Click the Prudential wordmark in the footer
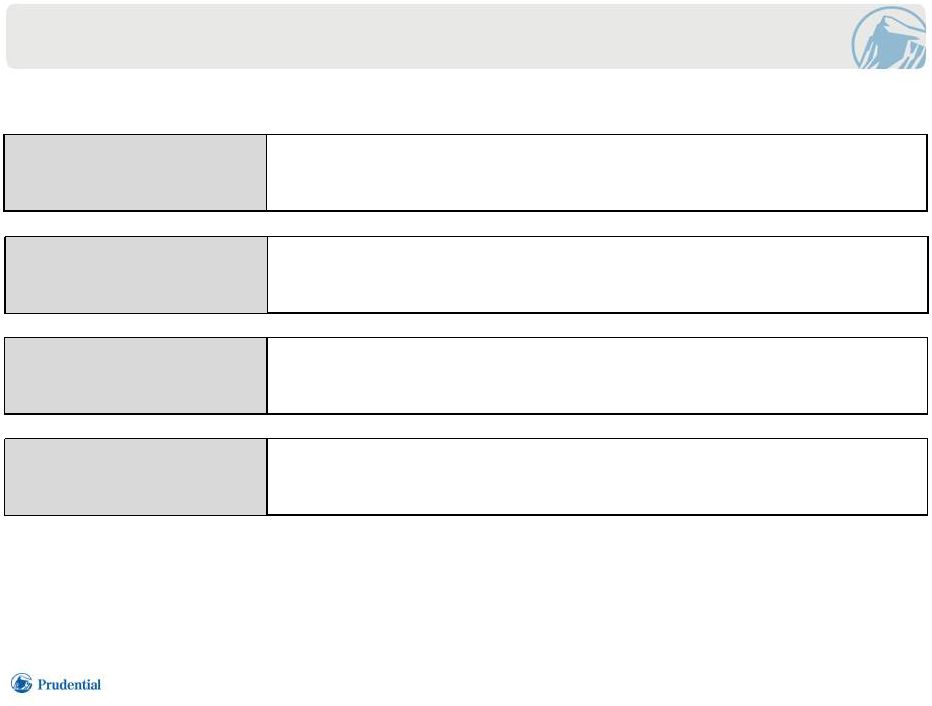Screen dimensions: 932x706 69,684
